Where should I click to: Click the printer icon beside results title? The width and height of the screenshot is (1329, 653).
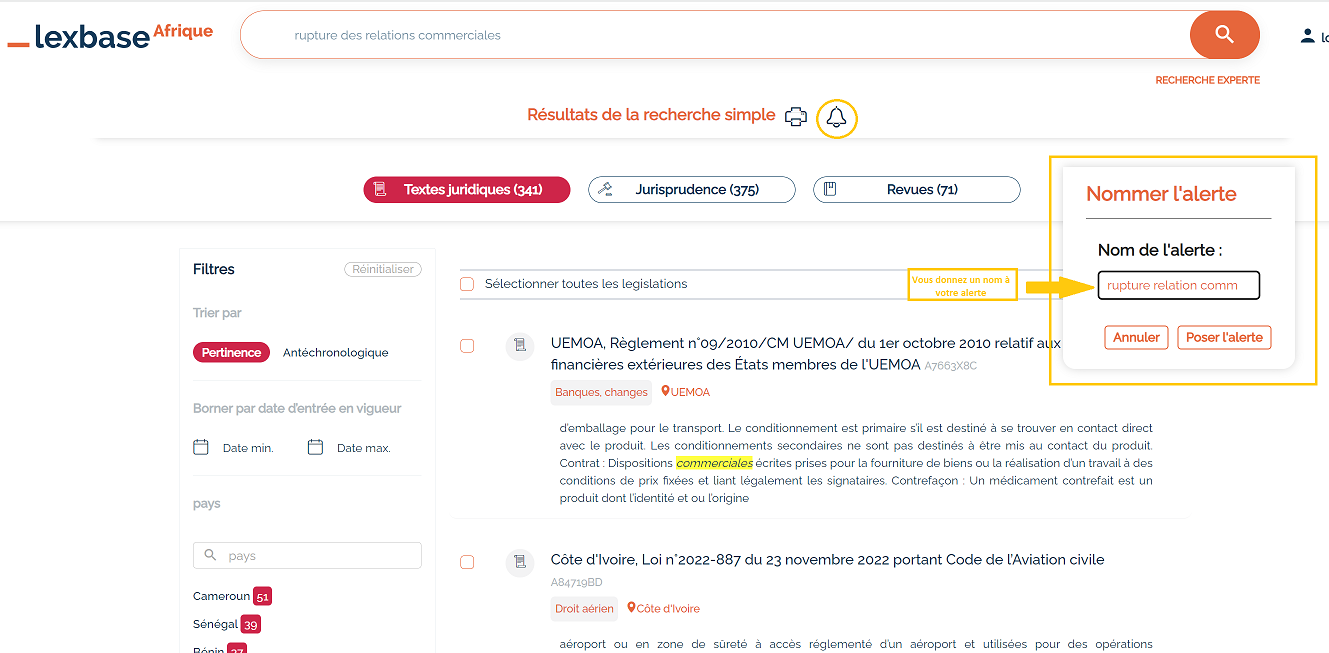(x=796, y=117)
